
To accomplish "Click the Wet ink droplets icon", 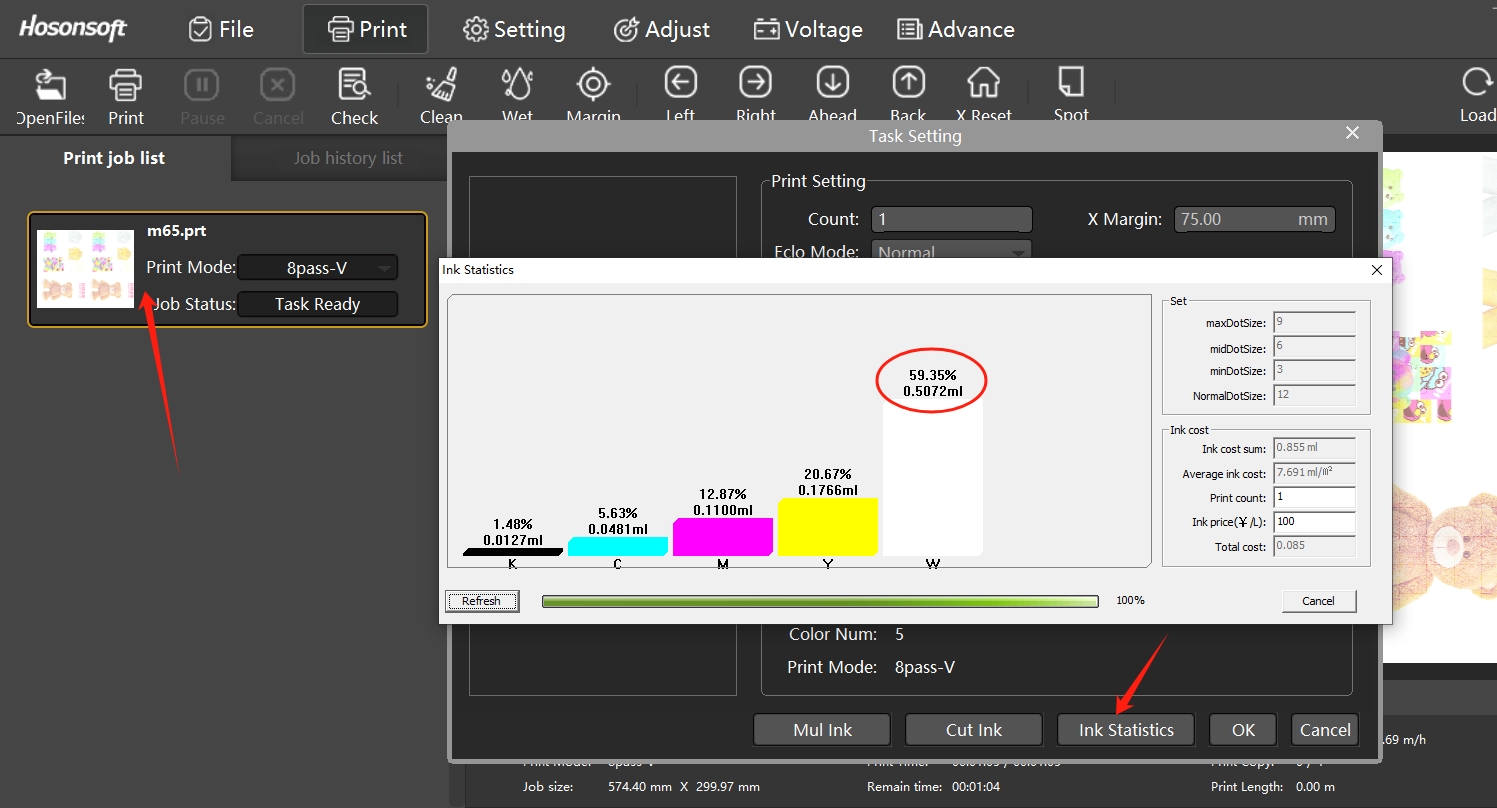I will click(x=517, y=87).
